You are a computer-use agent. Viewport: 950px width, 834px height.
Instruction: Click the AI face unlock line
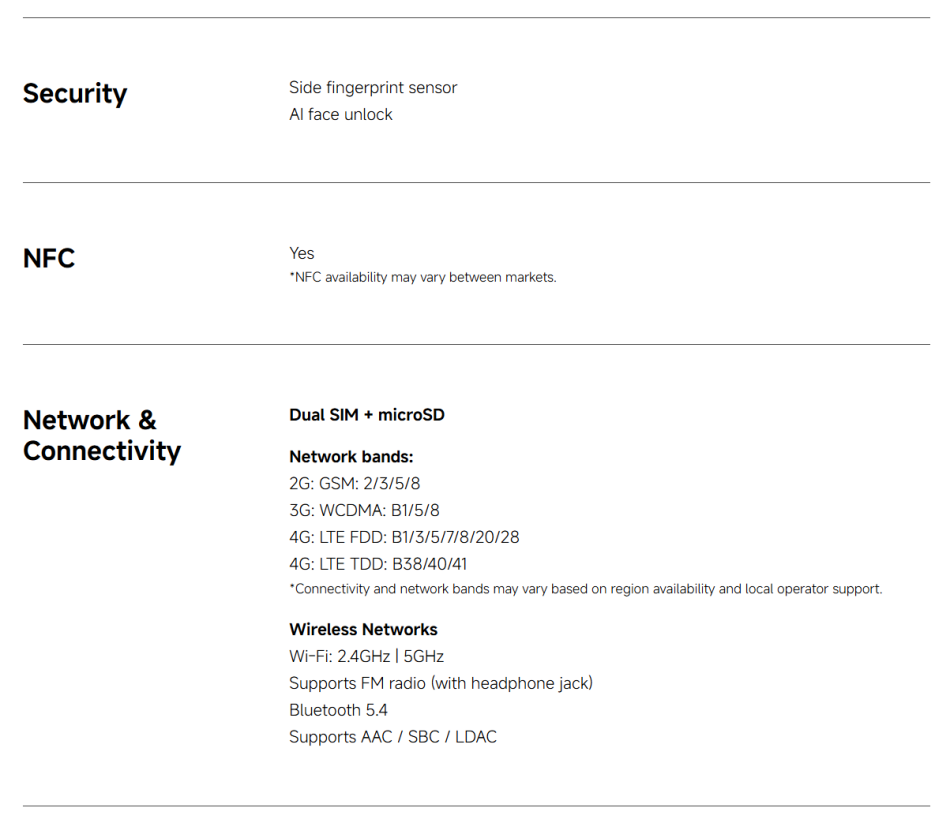pyautogui.click(x=340, y=115)
